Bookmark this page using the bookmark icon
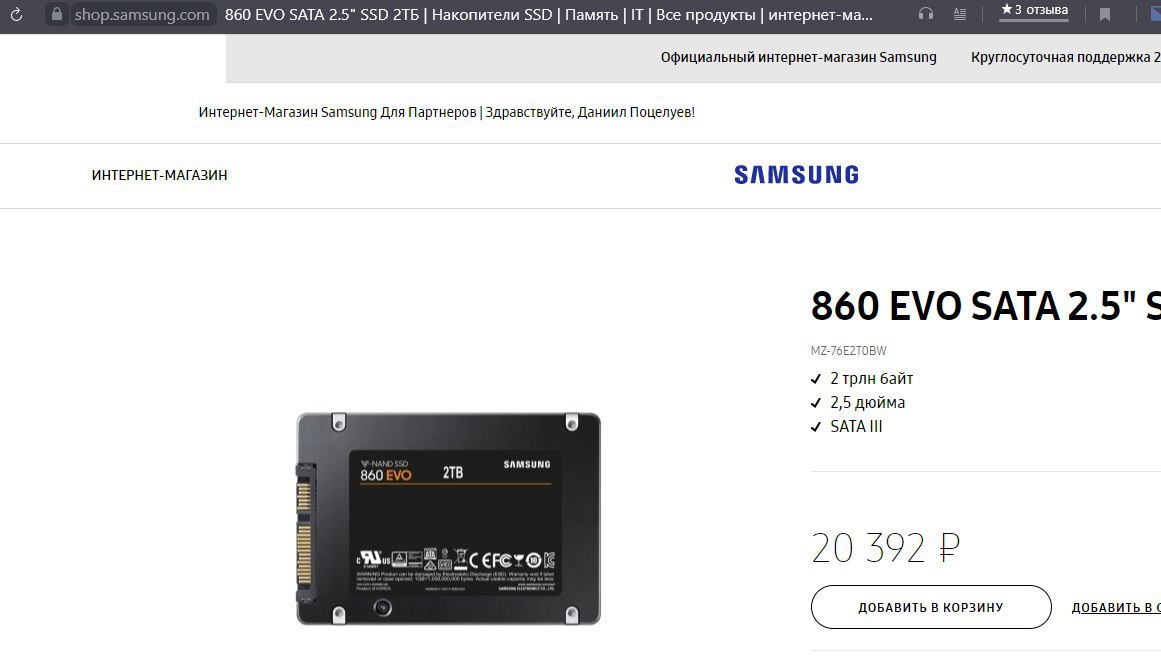Viewport: 1161px width, 670px height. coord(1105,14)
